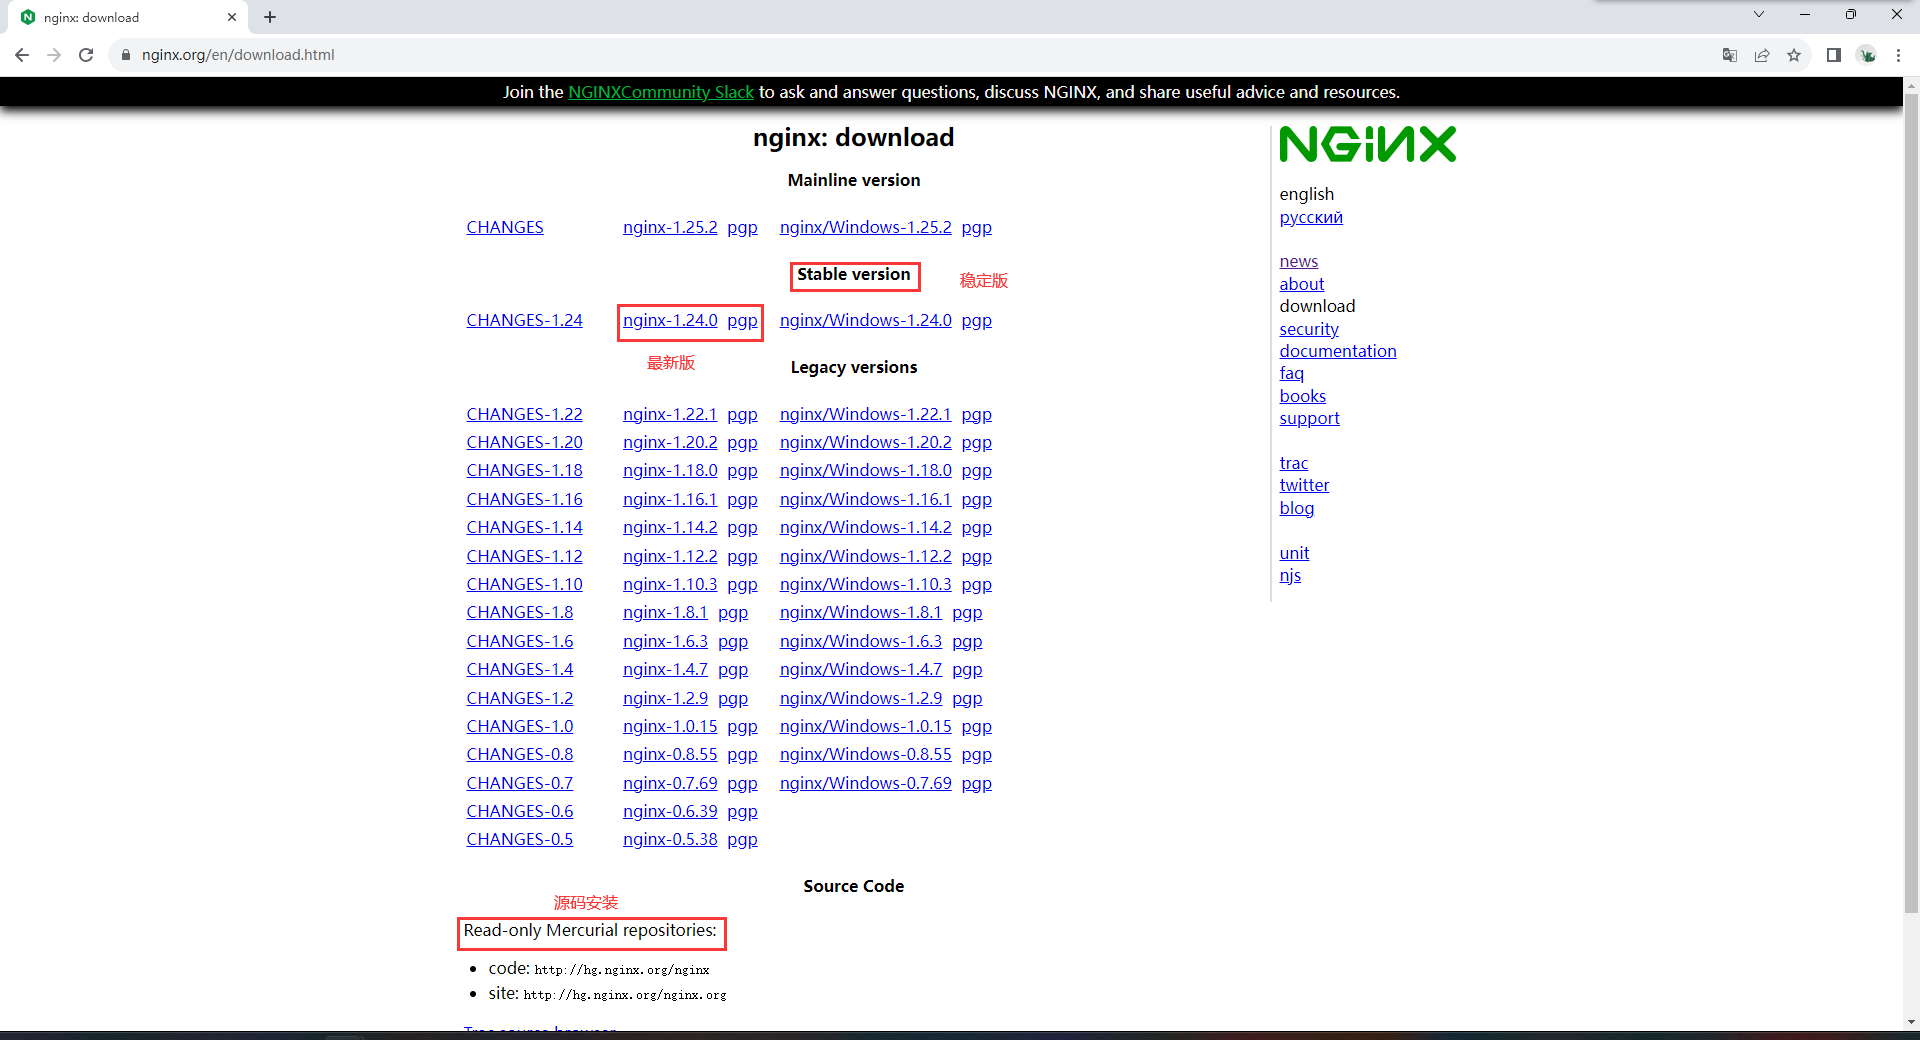
Task: Toggle the browser side panel icon
Action: pos(1834,55)
